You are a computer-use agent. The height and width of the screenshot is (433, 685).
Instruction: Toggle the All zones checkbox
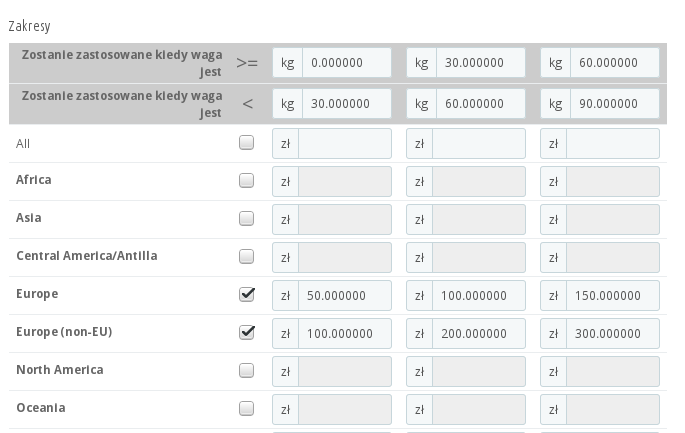pos(246,143)
